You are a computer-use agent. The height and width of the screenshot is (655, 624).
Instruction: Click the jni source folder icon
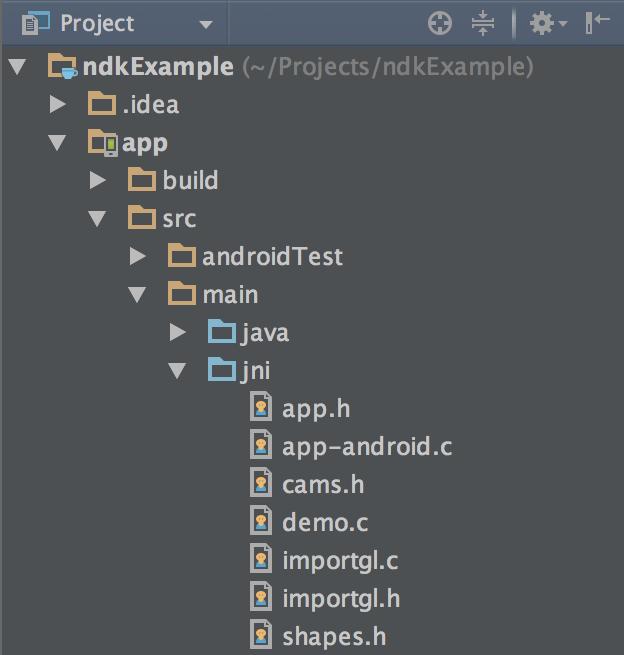pos(221,371)
